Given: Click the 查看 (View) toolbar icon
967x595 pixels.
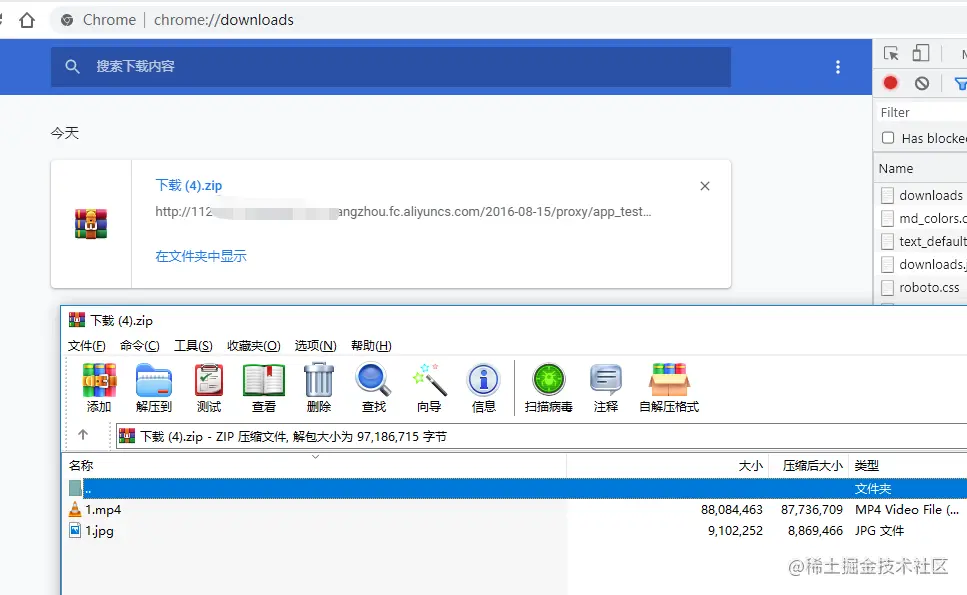Looking at the screenshot, I should coord(264,387).
